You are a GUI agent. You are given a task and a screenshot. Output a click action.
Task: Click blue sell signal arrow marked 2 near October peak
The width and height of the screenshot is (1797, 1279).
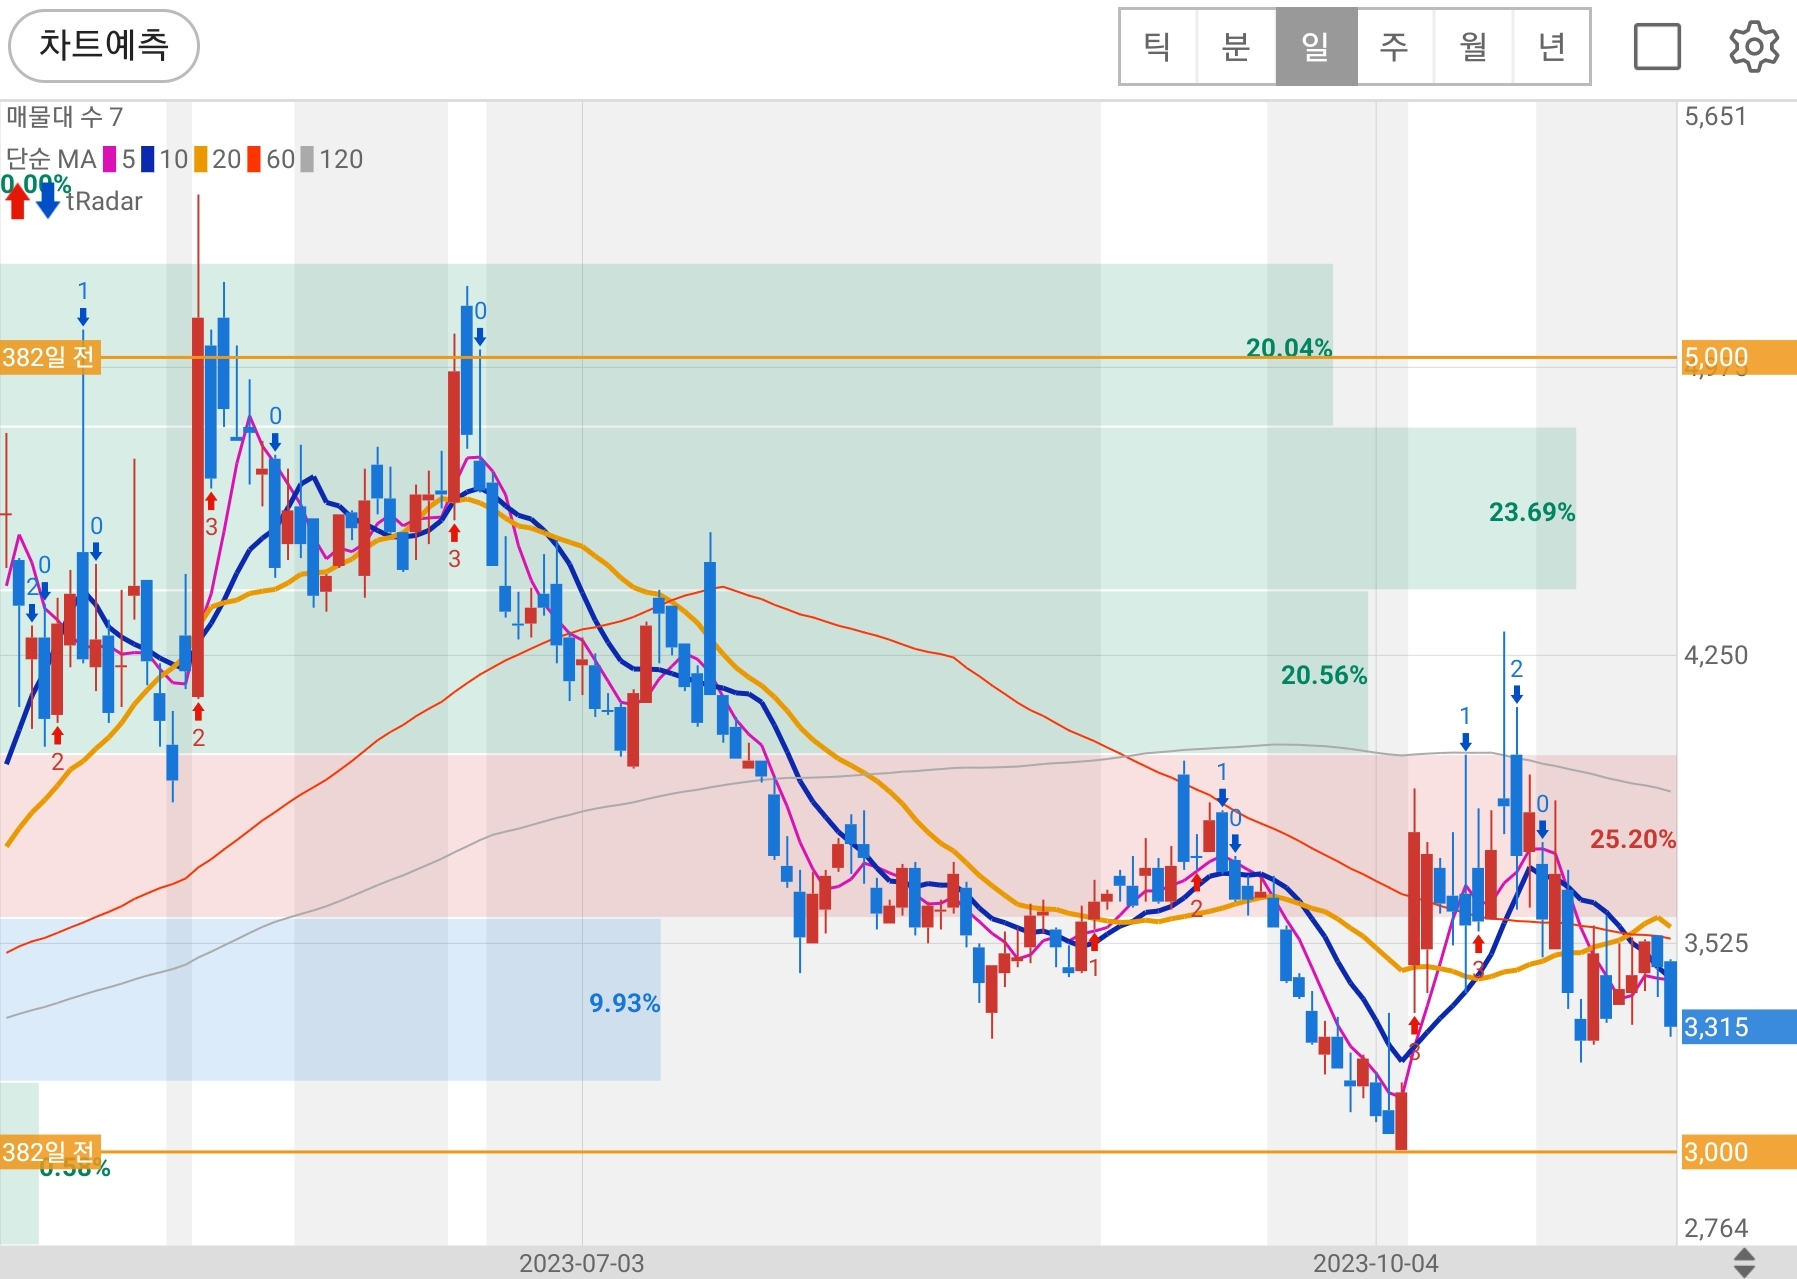(1517, 694)
